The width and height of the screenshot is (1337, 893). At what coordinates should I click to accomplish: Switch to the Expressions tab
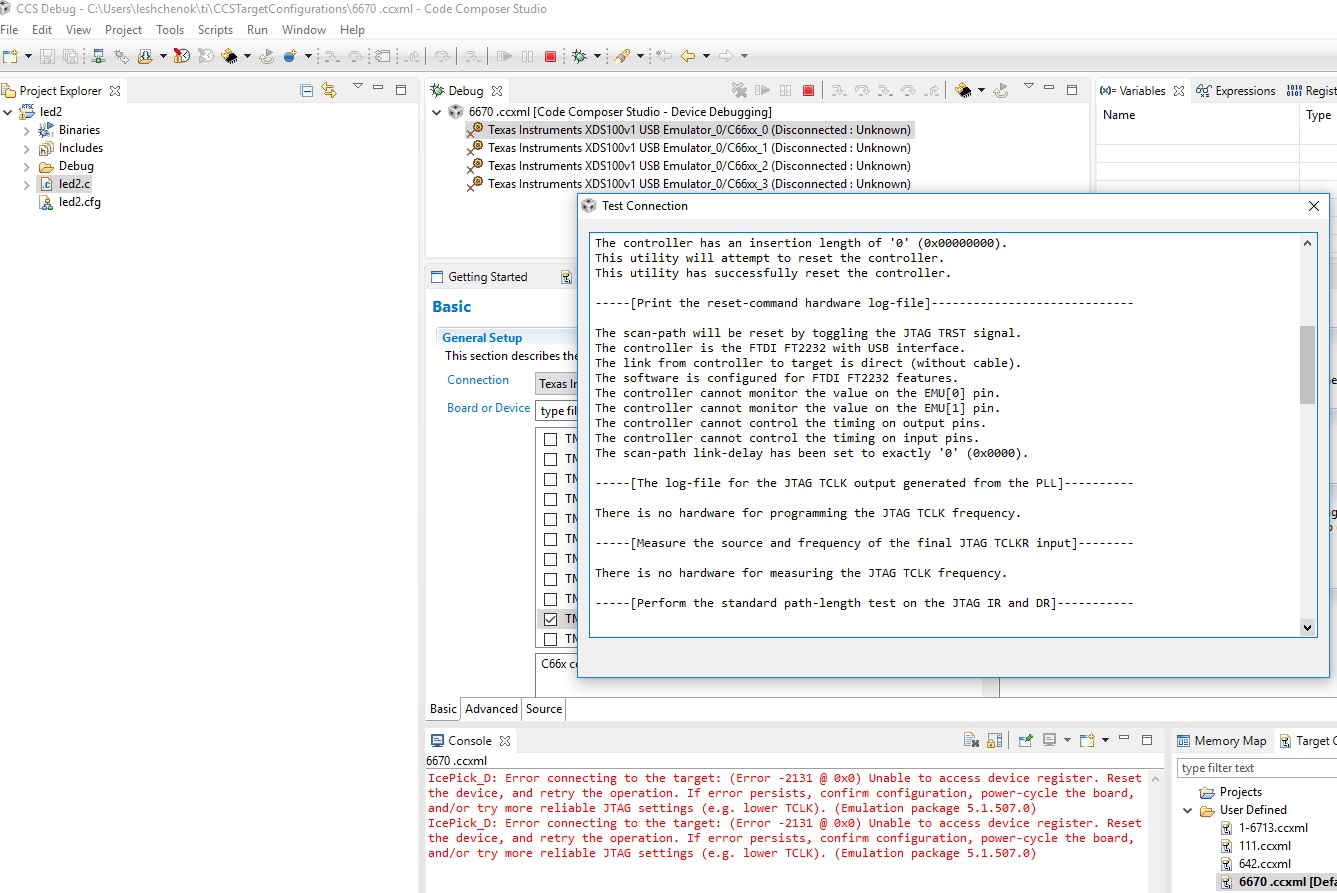[1236, 91]
